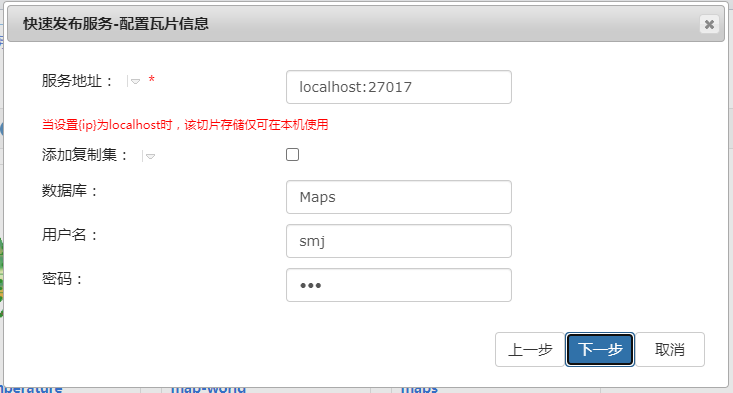
Task: Focus the 数据库 field containing Maps
Action: click(x=399, y=197)
